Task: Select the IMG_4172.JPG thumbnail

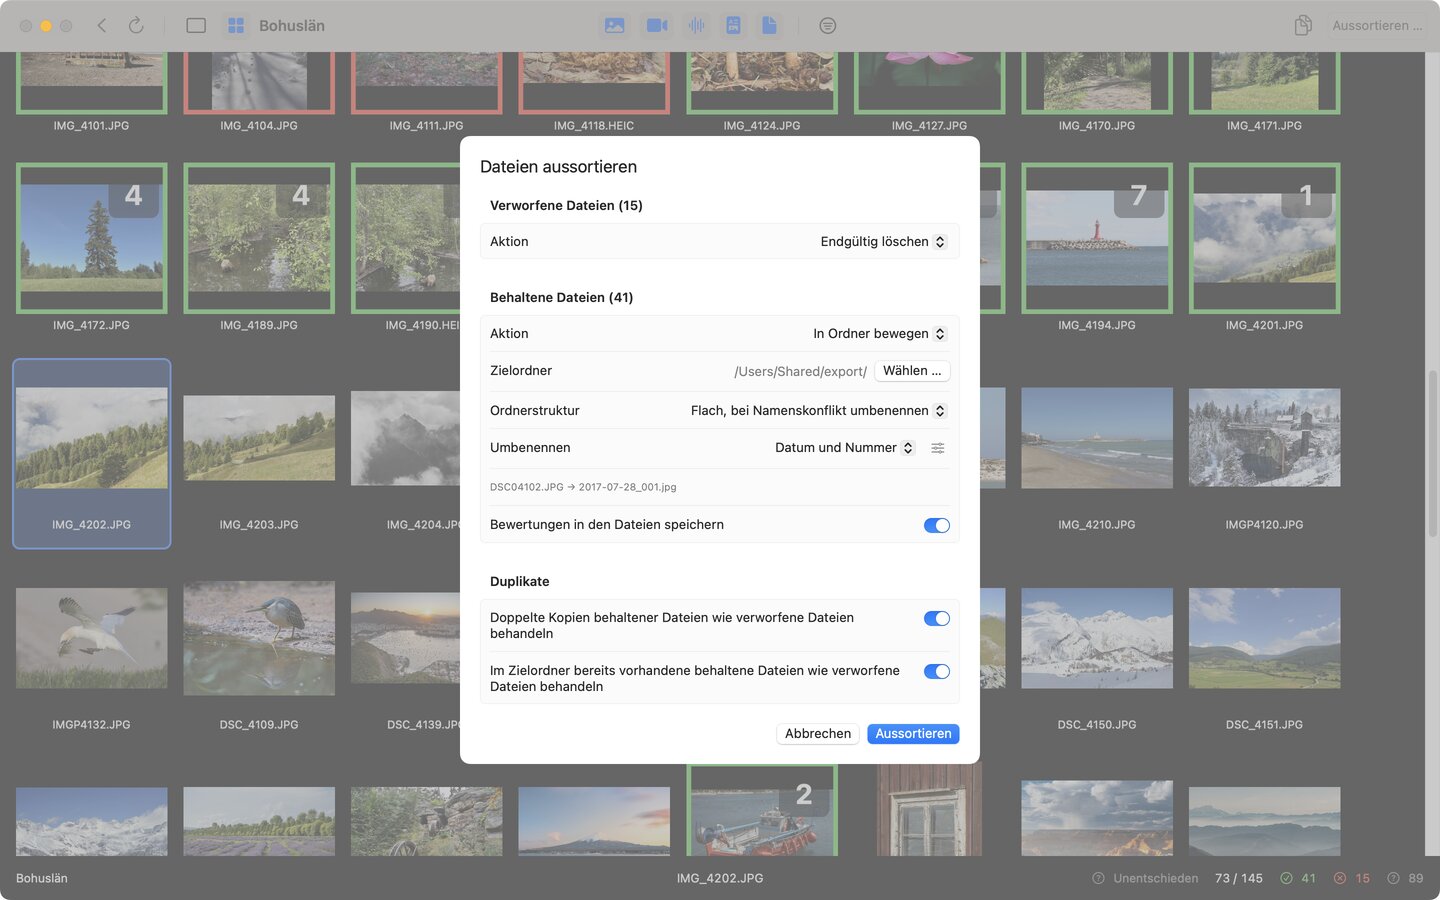Action: [x=91, y=238]
